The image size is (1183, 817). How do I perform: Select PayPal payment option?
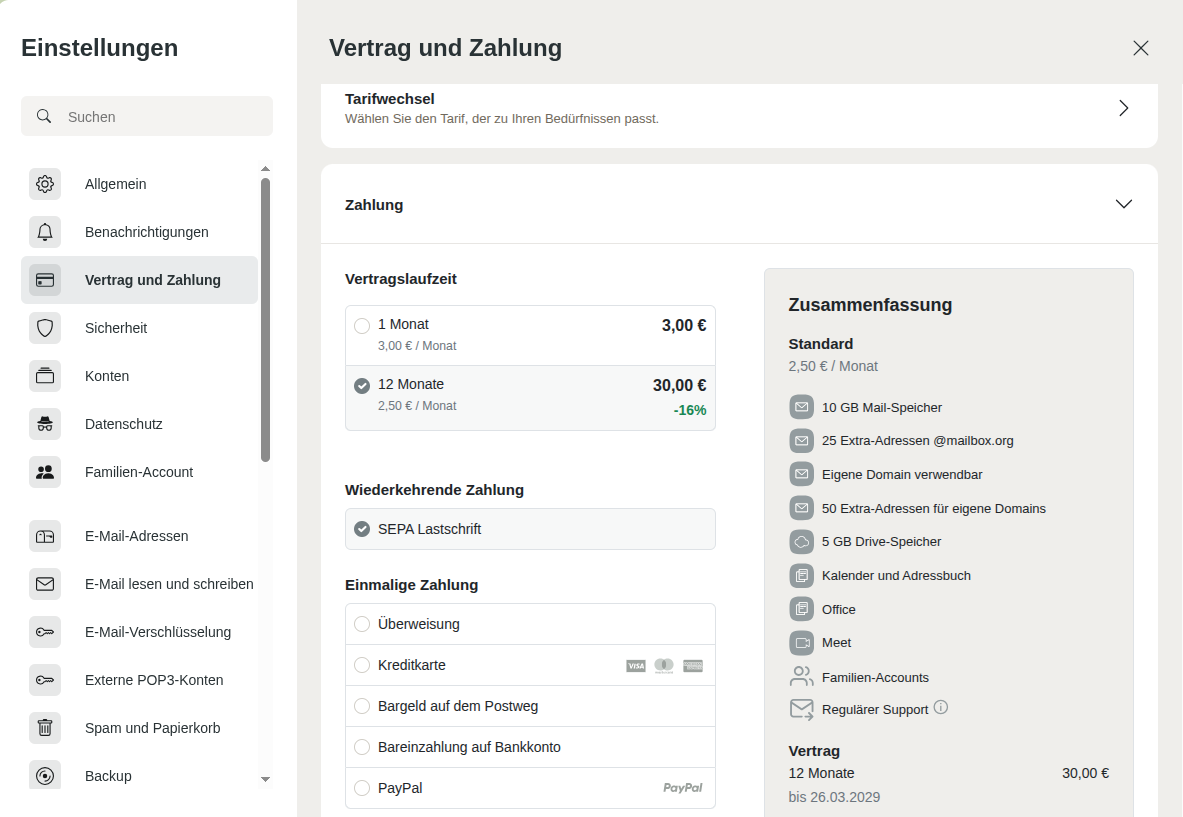(x=362, y=788)
